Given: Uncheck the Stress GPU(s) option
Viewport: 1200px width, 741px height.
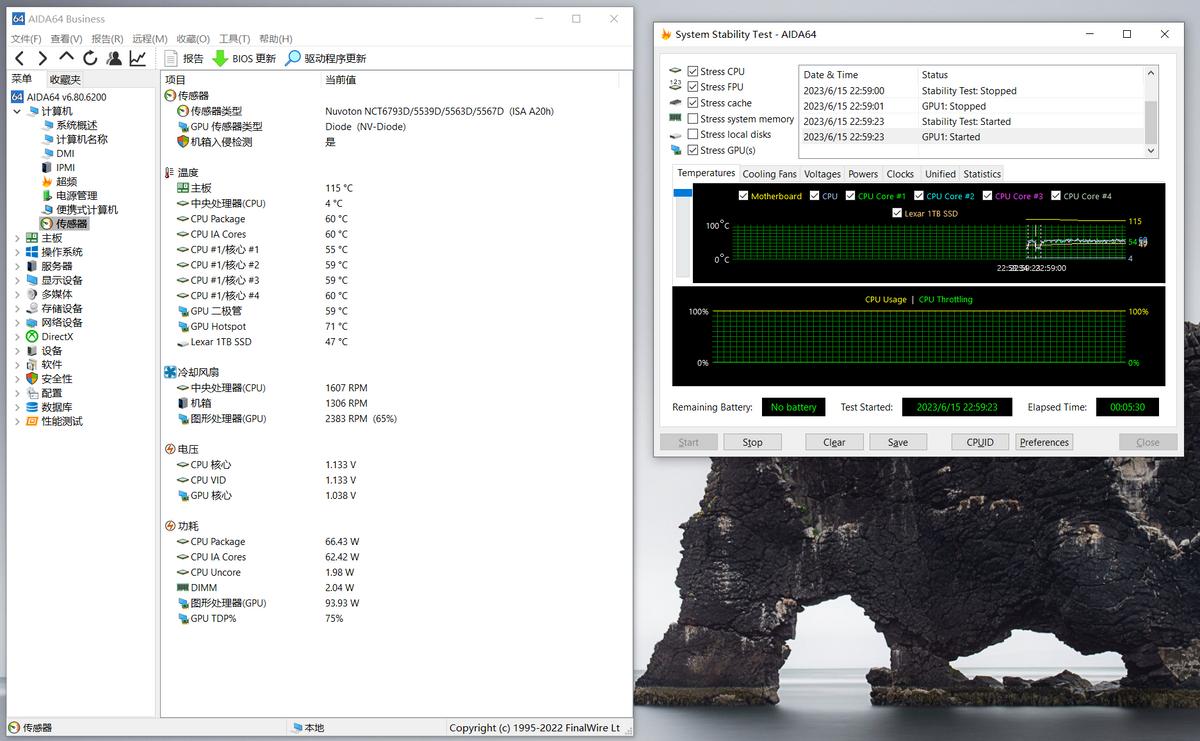Looking at the screenshot, I should coord(693,150).
